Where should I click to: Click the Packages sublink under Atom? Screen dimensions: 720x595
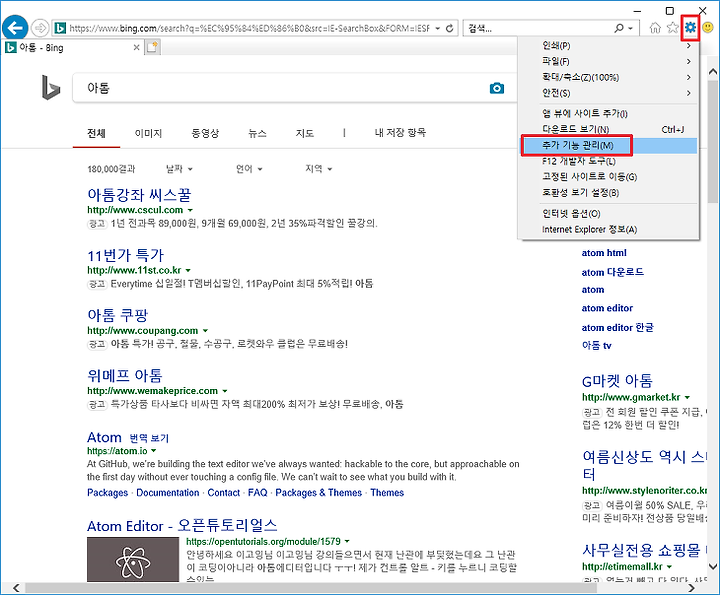107,493
